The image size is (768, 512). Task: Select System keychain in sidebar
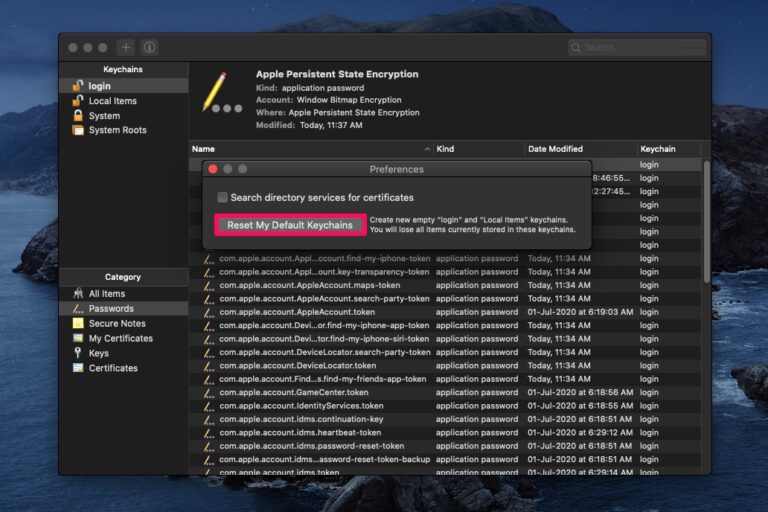coord(104,116)
